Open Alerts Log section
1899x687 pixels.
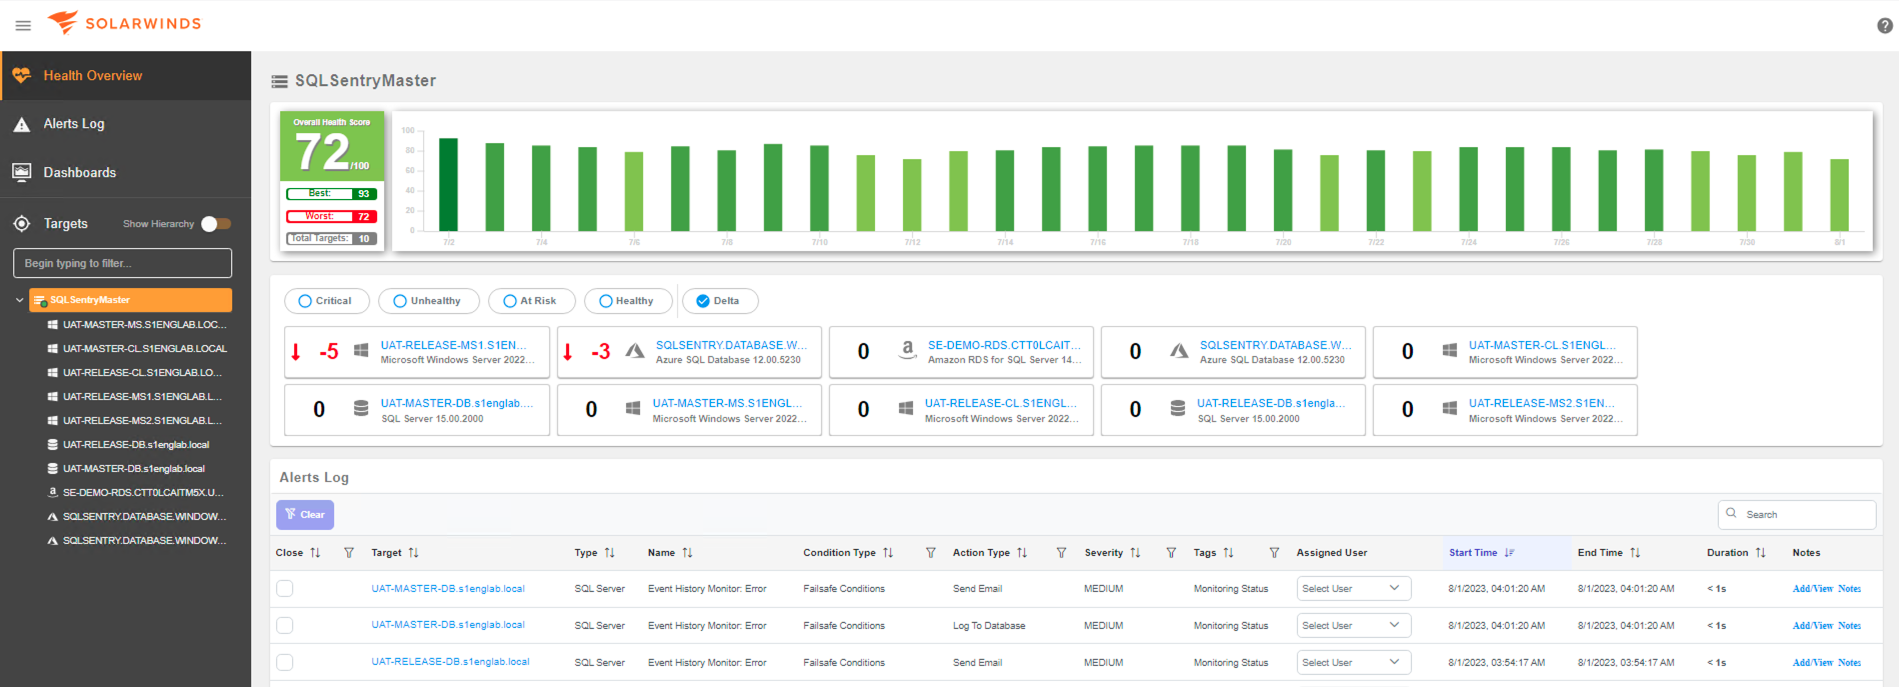click(125, 124)
